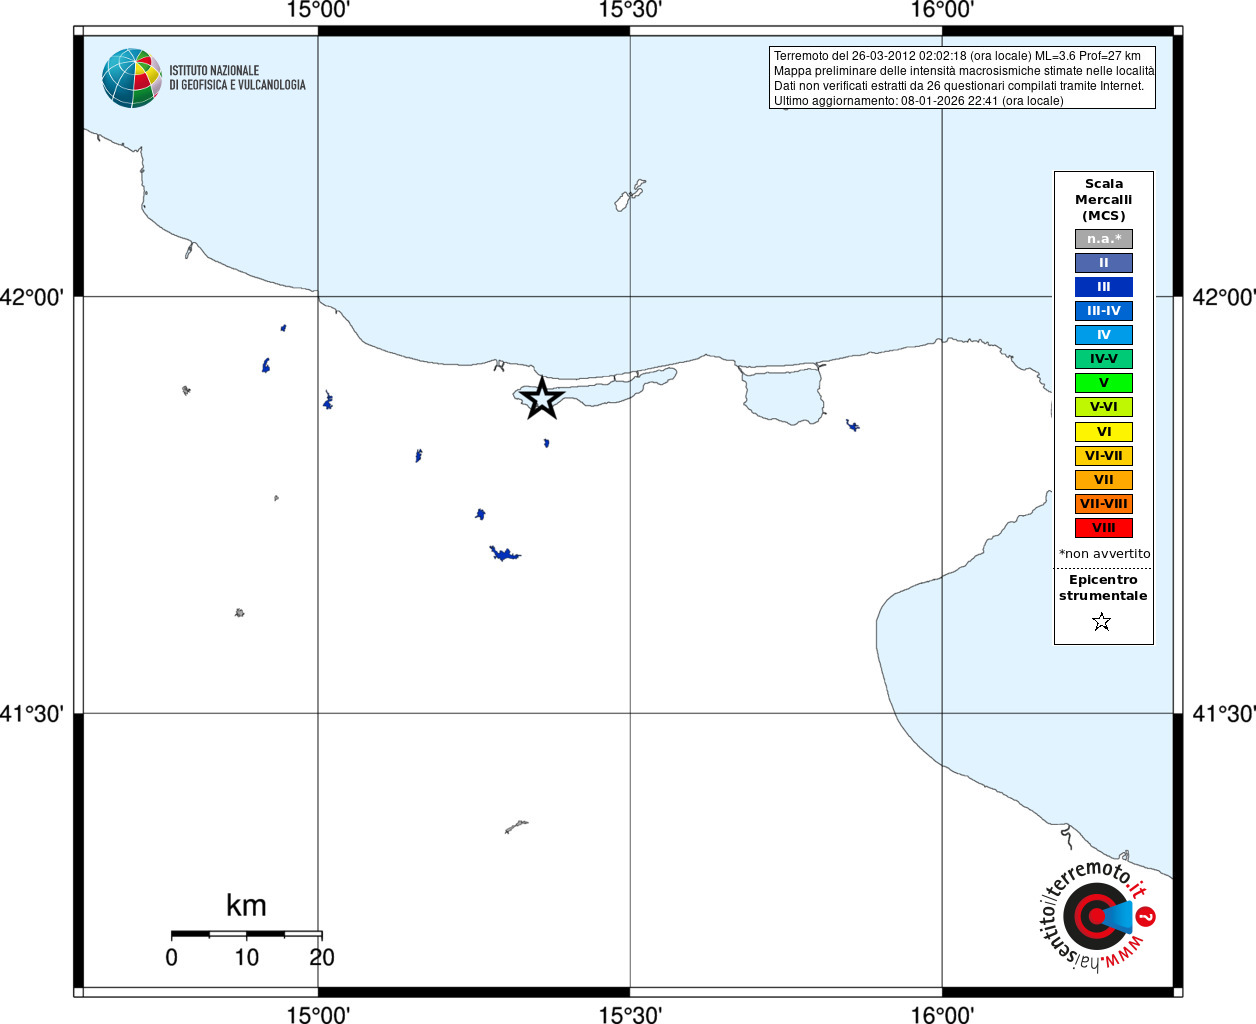The width and height of the screenshot is (1256, 1024).
Task: Click 'Dati non verificati estratti' line
Action: [959, 86]
